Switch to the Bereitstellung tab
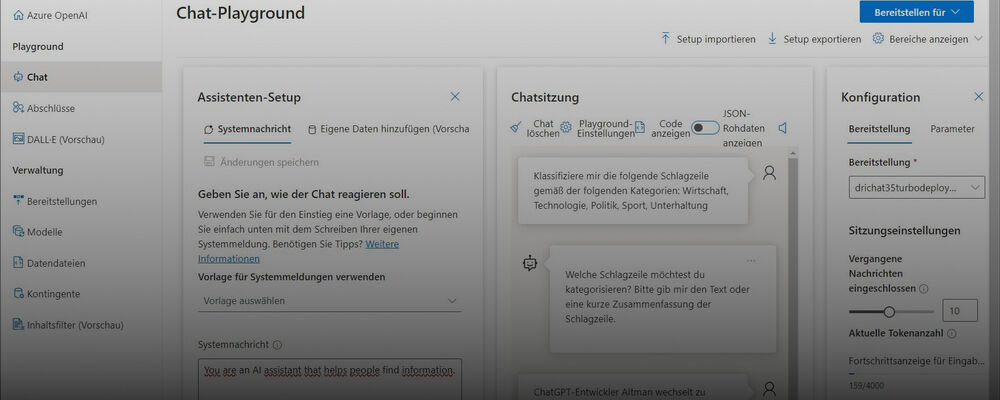Screen dimensions: 1000x400 [879, 129]
